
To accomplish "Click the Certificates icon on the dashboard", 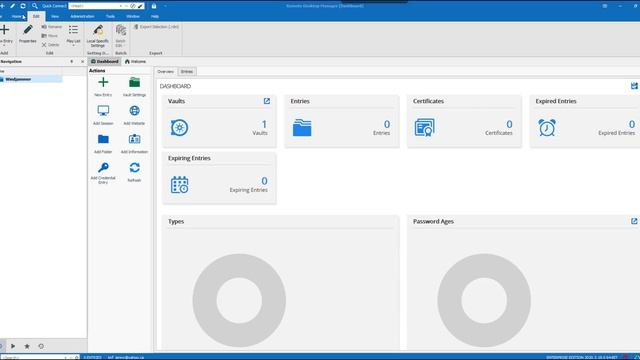I will pyautogui.click(x=424, y=128).
